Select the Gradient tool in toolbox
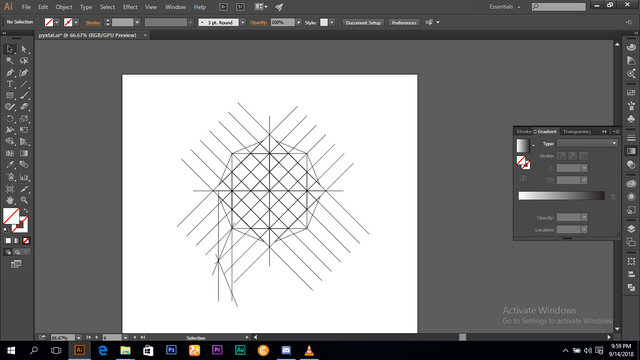The width and height of the screenshot is (640, 360). point(24,153)
